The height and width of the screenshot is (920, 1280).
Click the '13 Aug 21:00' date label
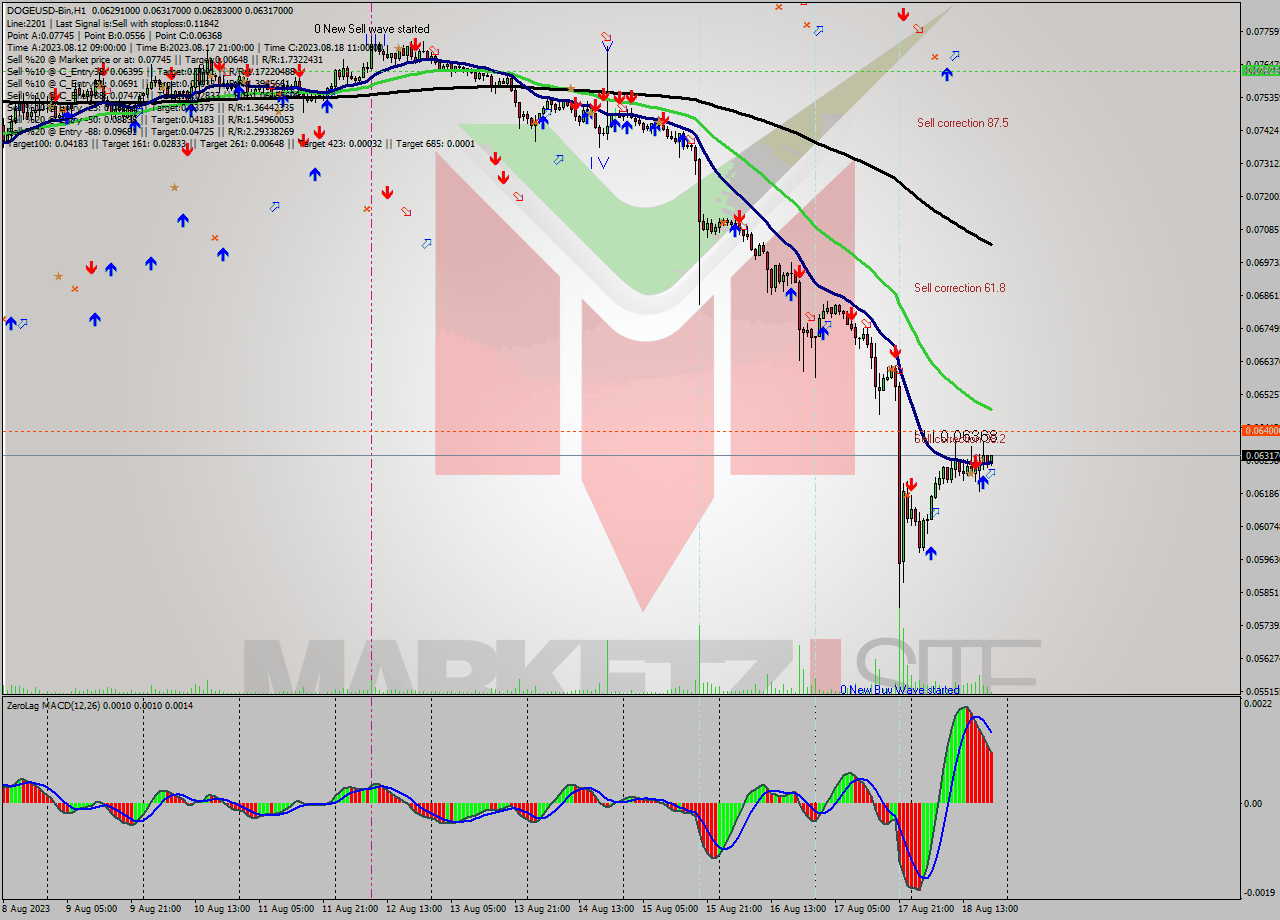click(x=543, y=909)
